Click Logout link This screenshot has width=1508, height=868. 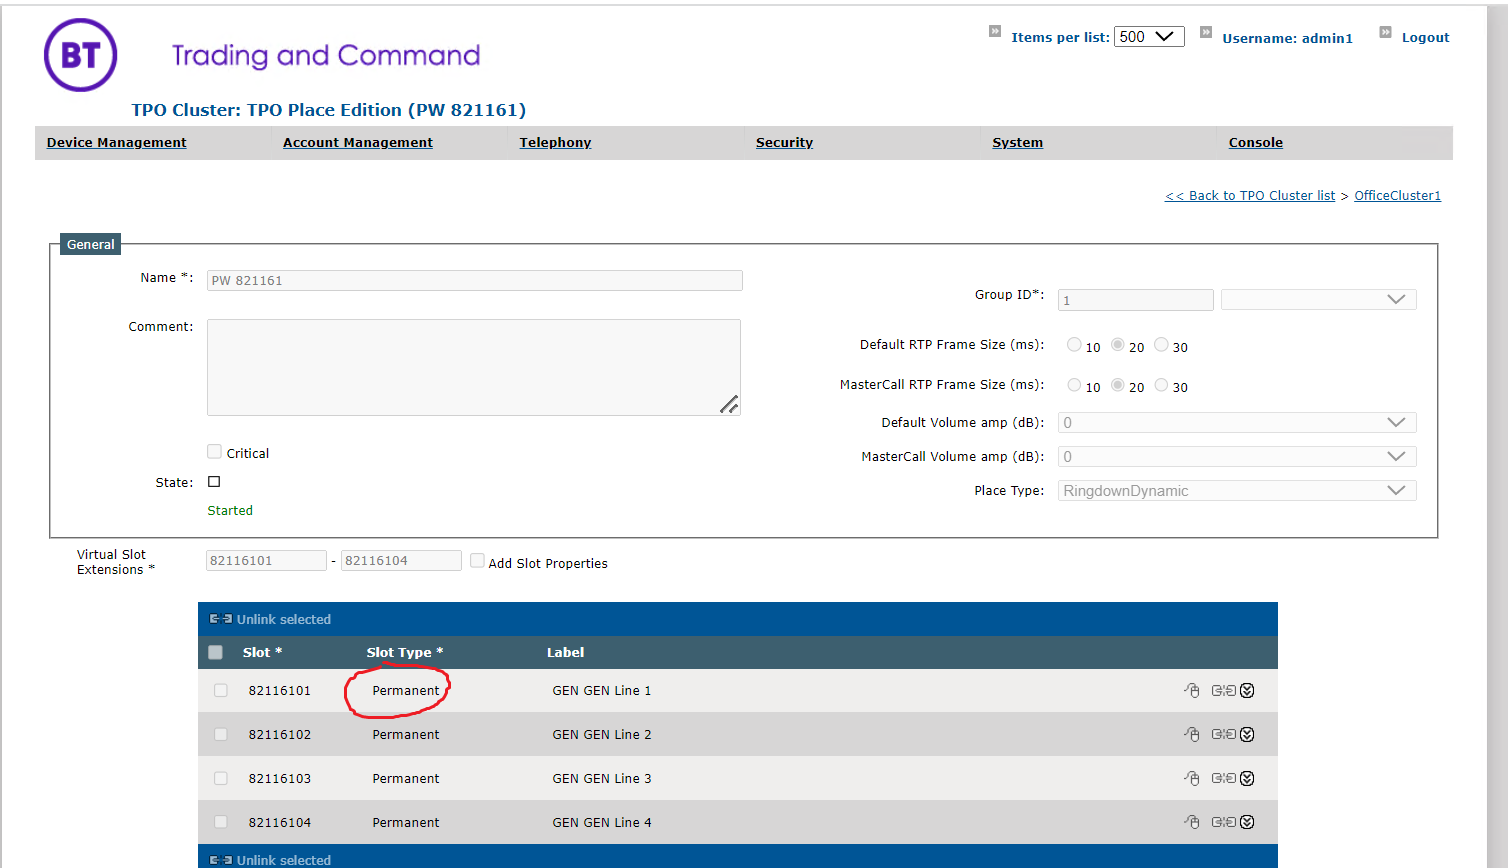point(1425,38)
